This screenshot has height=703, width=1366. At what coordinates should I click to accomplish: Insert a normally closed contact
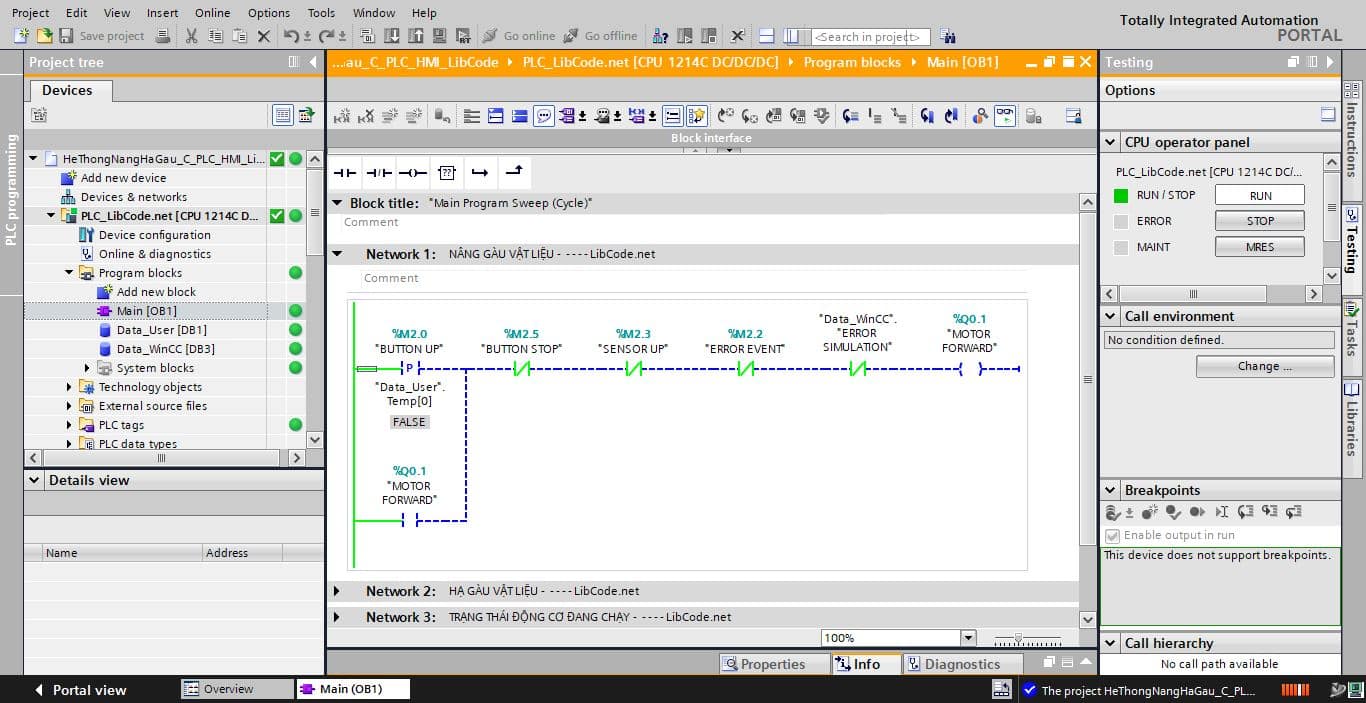[378, 173]
